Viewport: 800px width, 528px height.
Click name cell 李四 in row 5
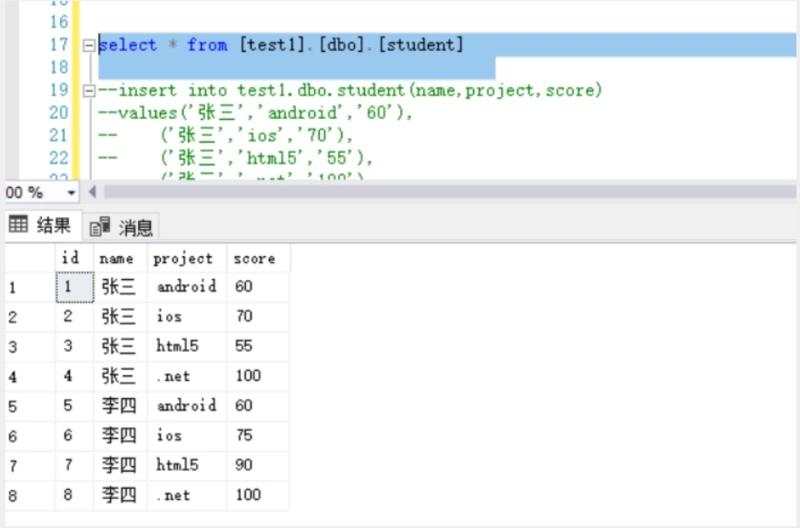[x=120, y=406]
